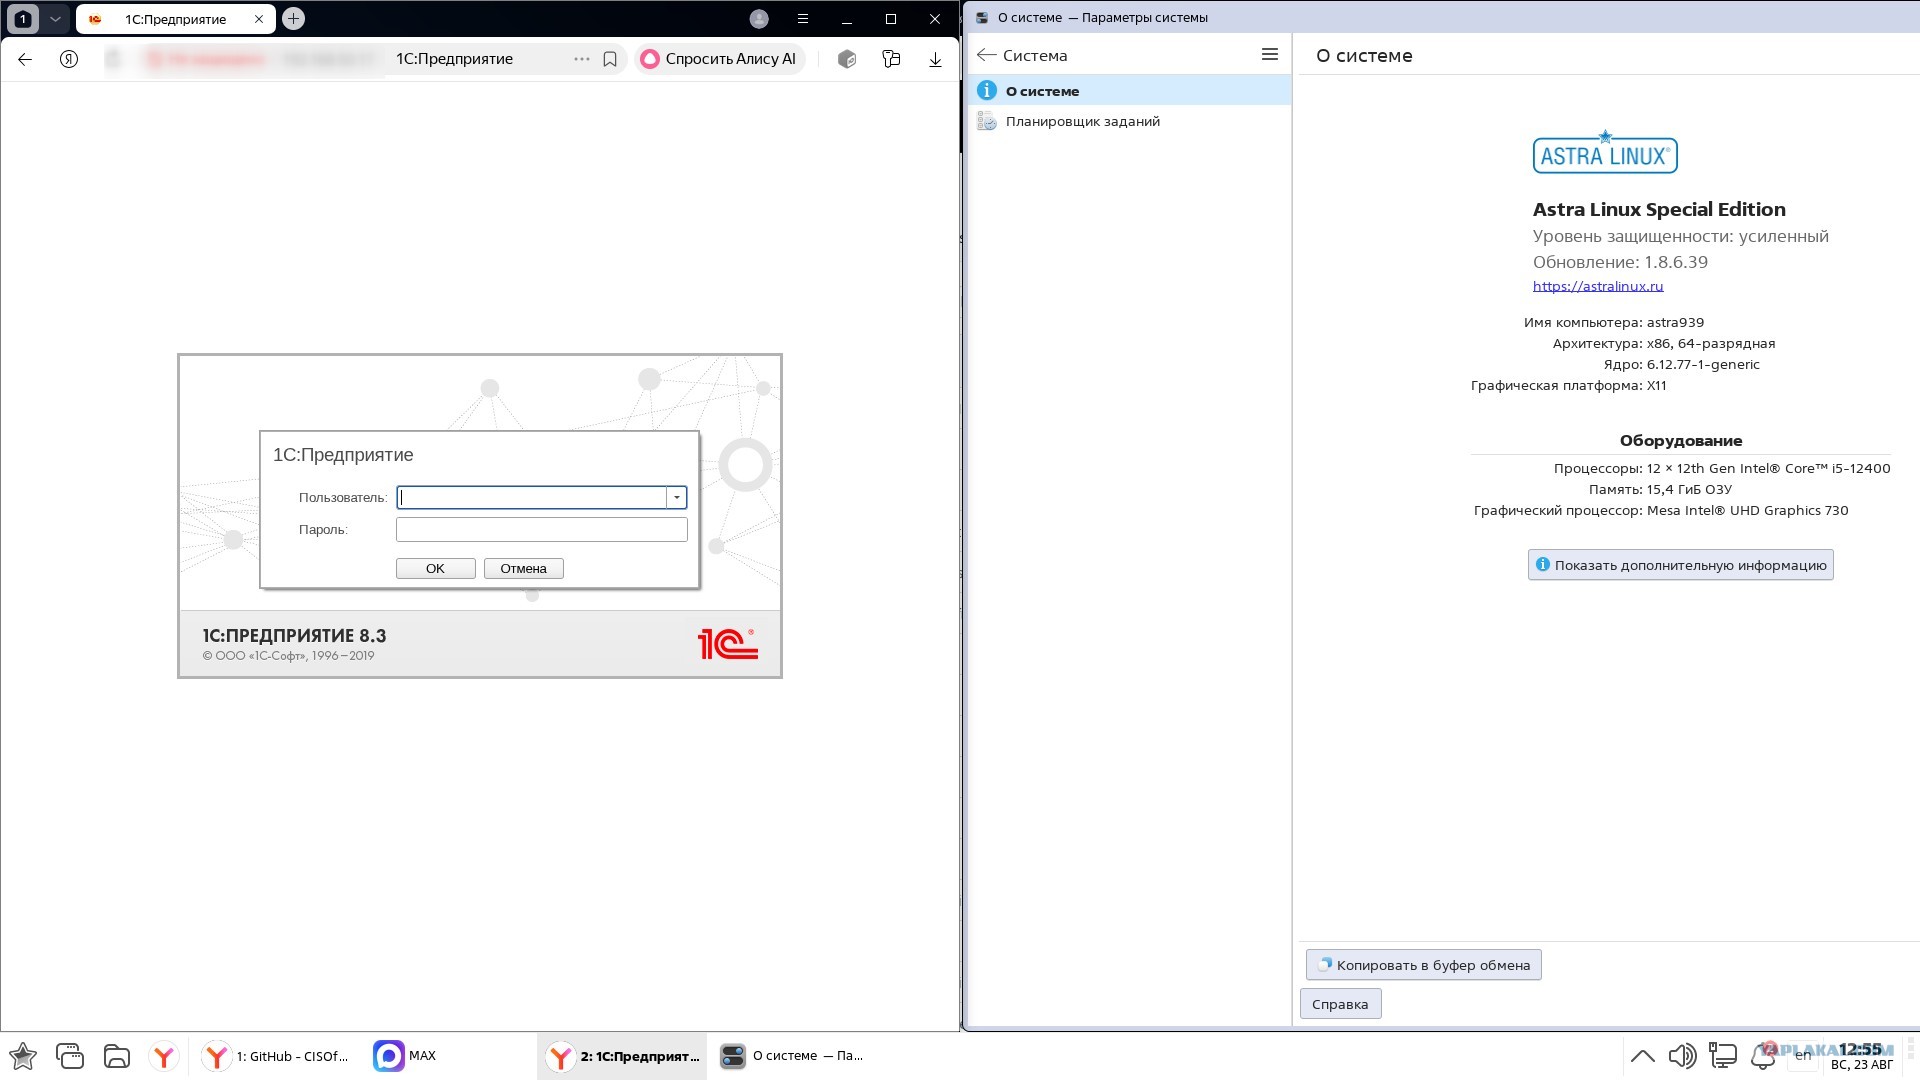Show the desktop windows switcher icon
This screenshot has height=1080, width=1920.
point(70,1056)
